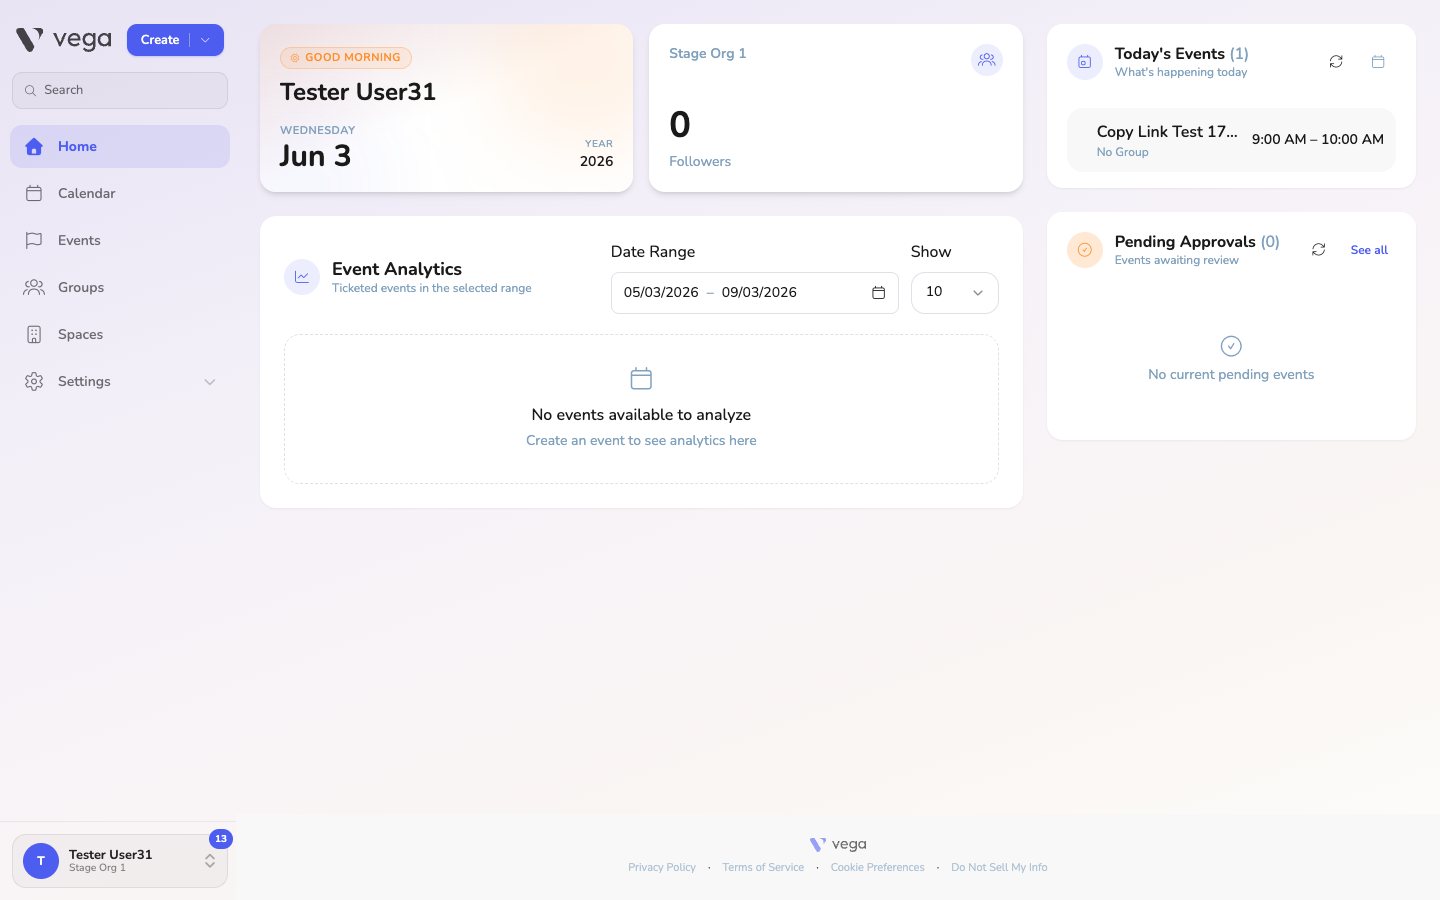Image resolution: width=1440 pixels, height=900 pixels.
Task: Refresh the Pending Approvals panel
Action: coord(1319,250)
